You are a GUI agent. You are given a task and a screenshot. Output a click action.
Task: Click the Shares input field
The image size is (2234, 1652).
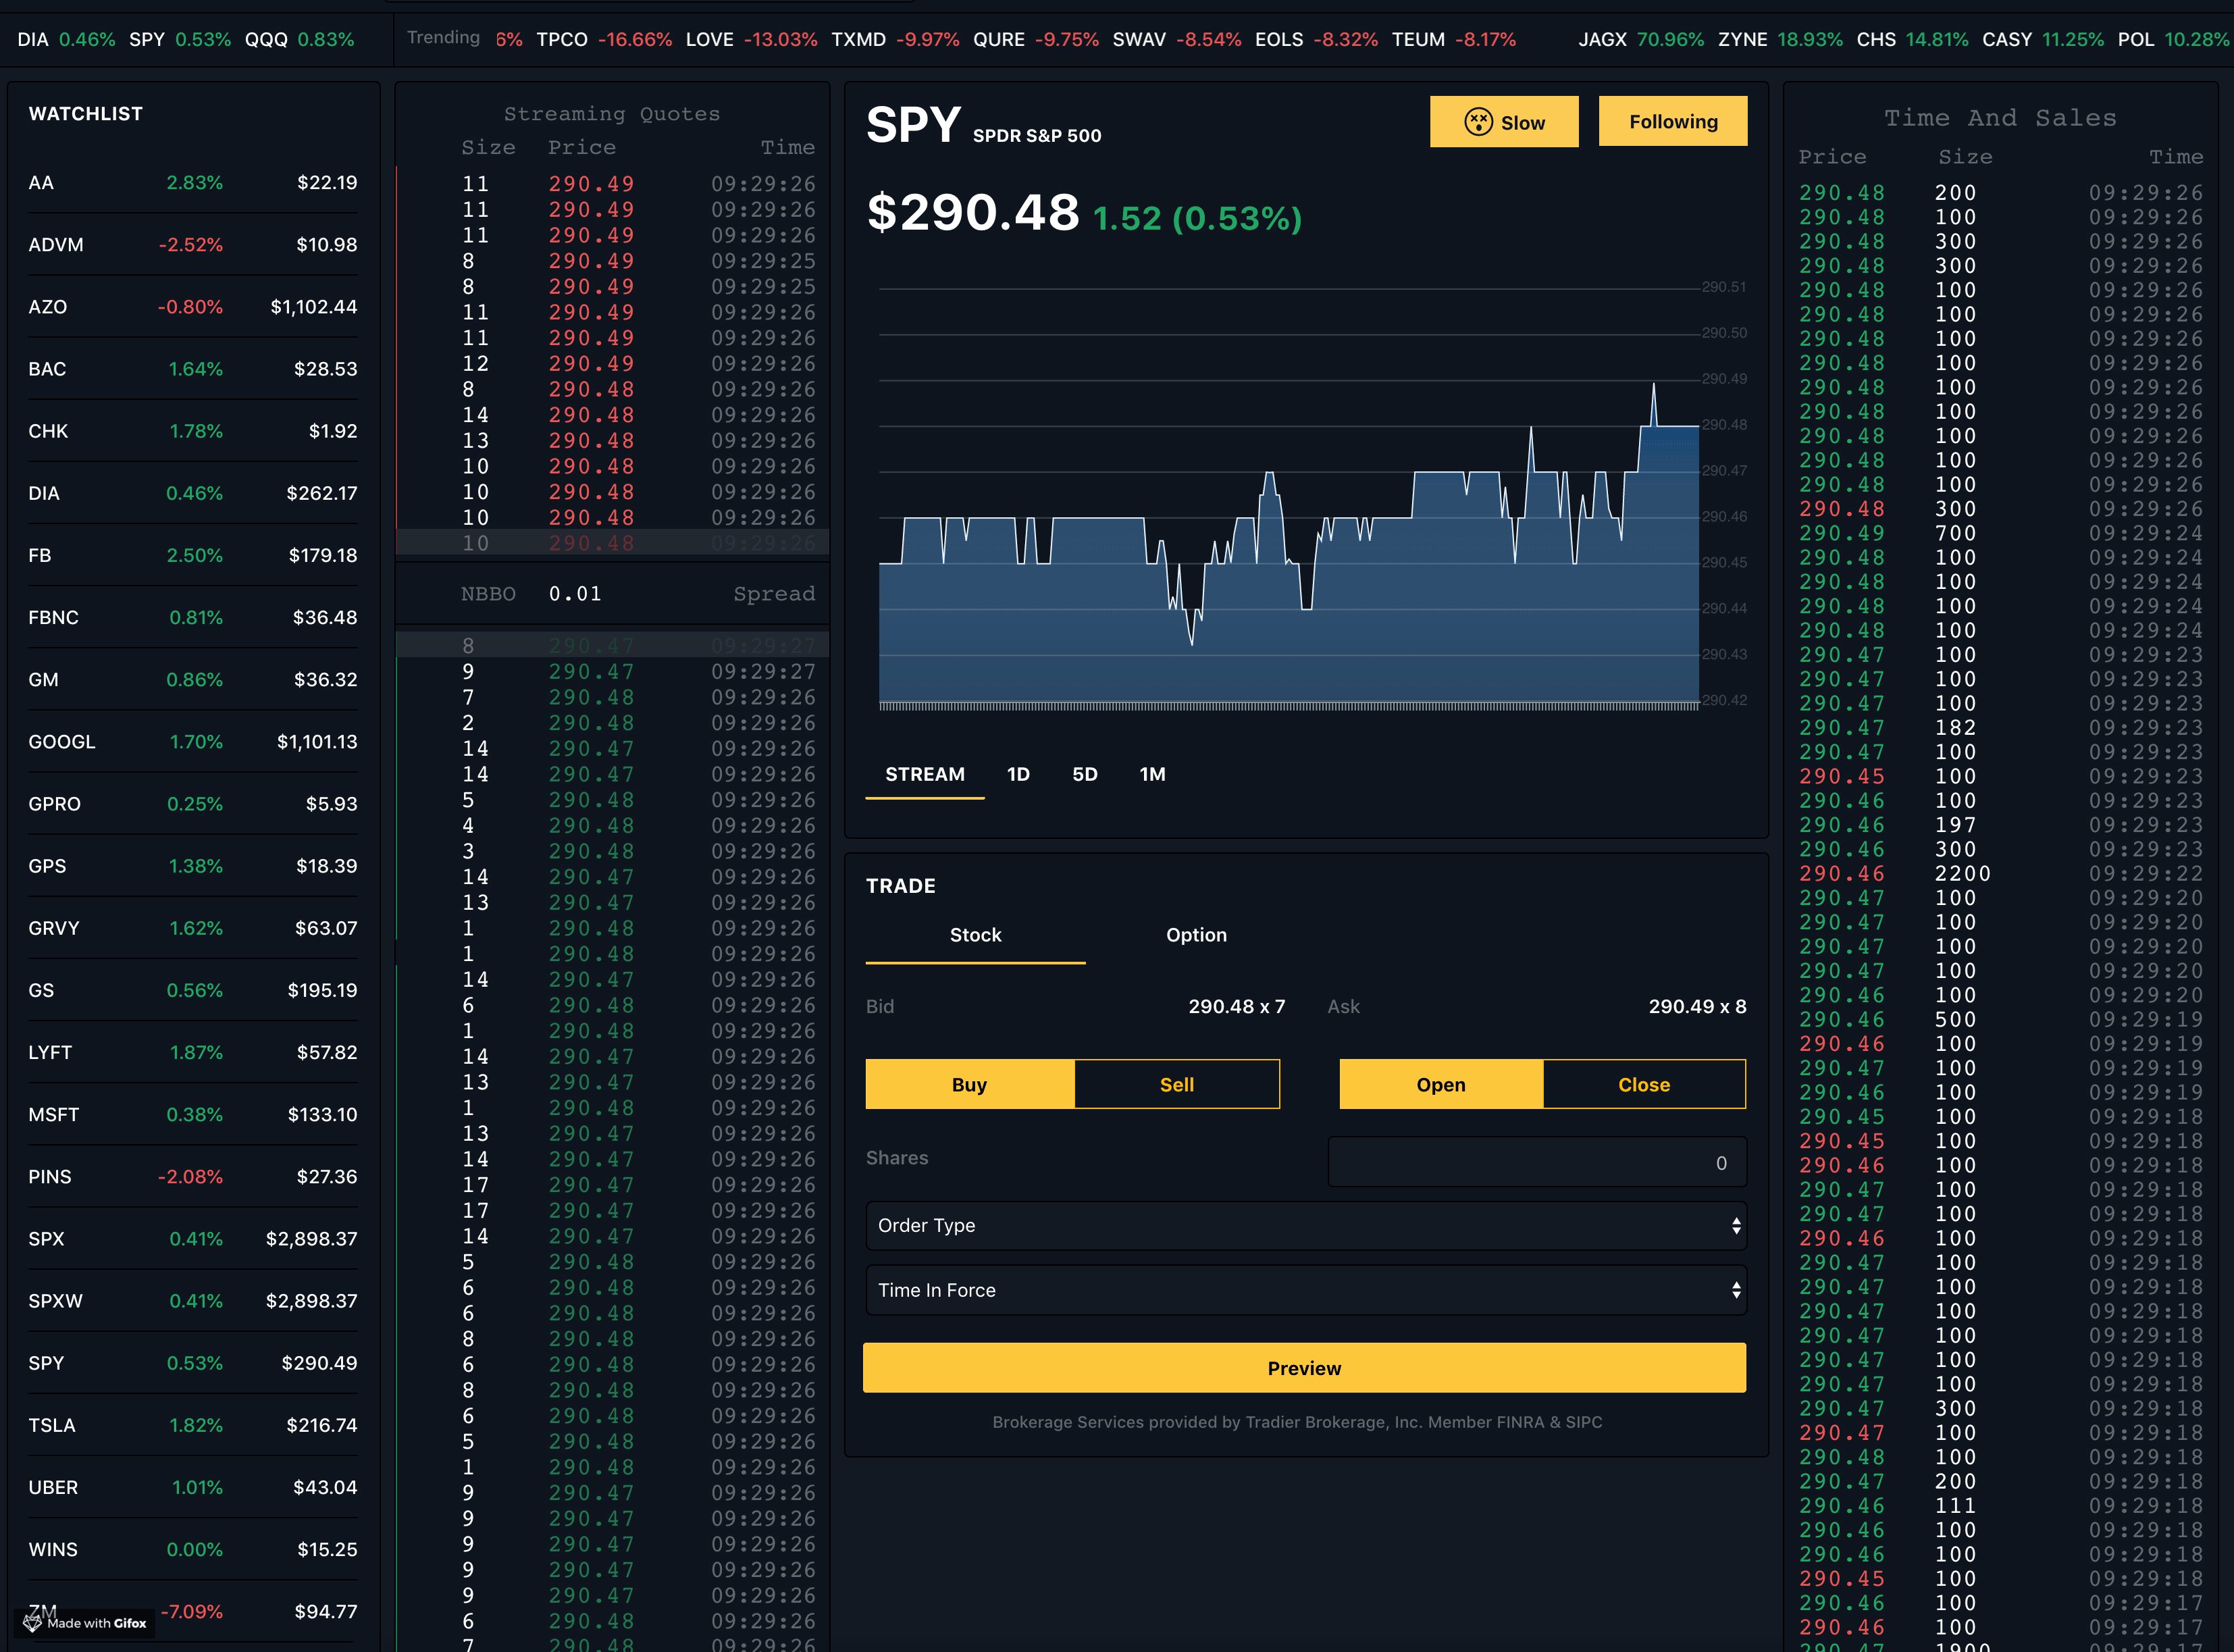1537,1162
